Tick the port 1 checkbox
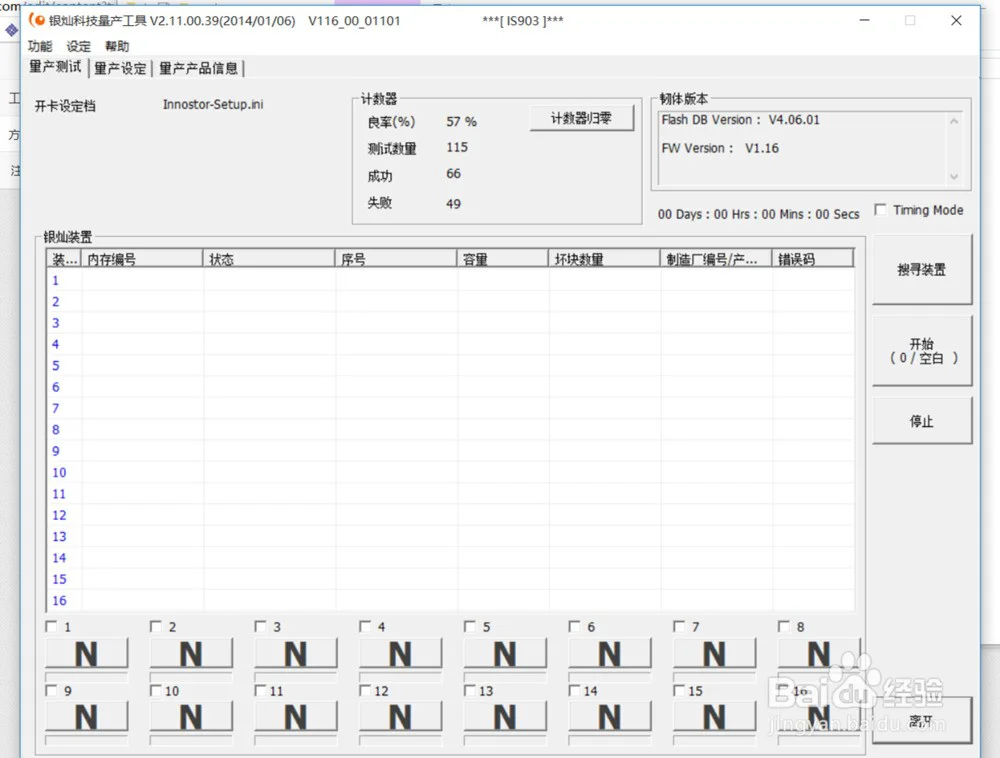 point(51,627)
